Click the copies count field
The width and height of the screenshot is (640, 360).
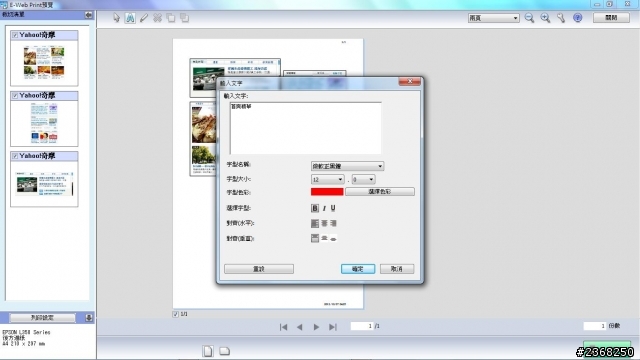pyautogui.click(x=595, y=326)
